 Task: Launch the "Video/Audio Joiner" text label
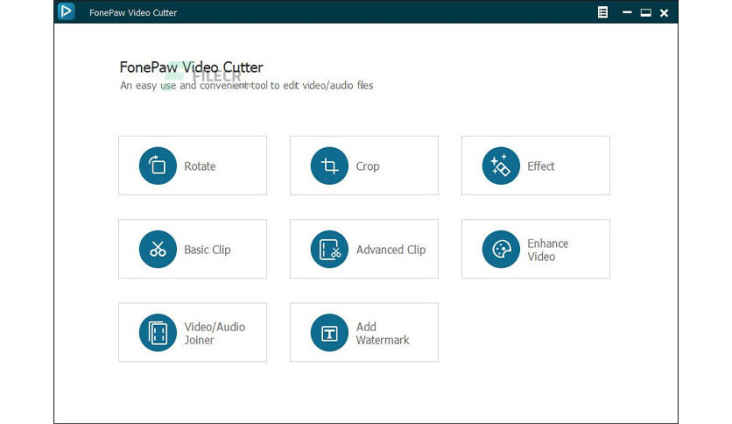tap(214, 333)
